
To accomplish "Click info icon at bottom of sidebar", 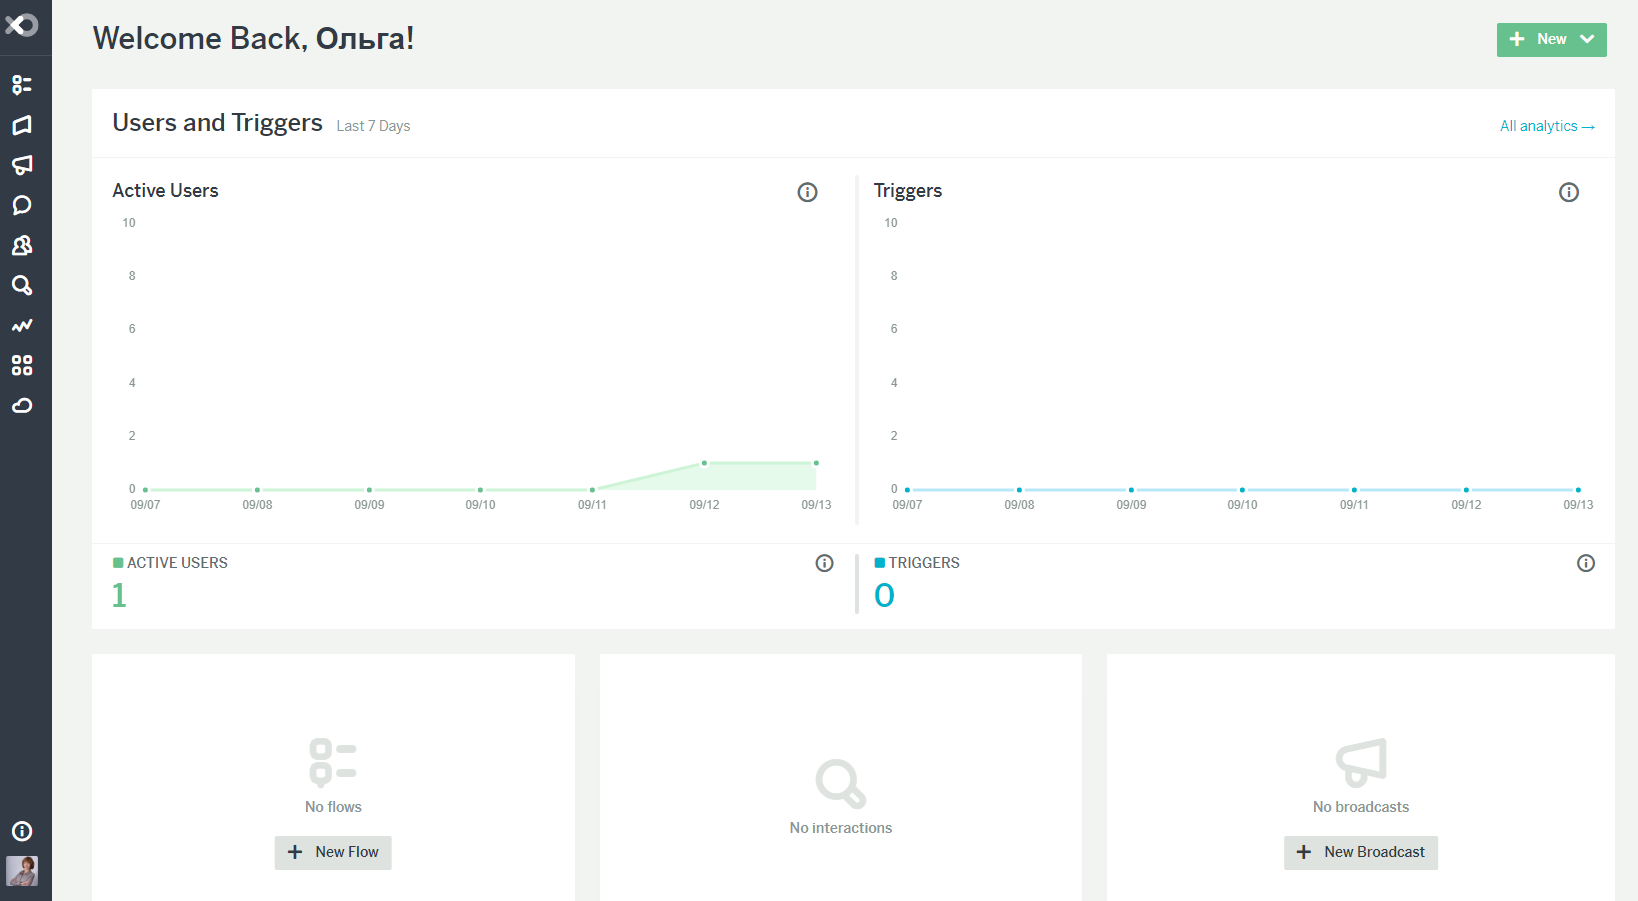I will [x=22, y=831].
